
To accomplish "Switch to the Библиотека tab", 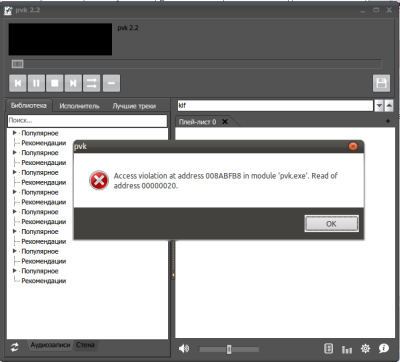I will [29, 106].
